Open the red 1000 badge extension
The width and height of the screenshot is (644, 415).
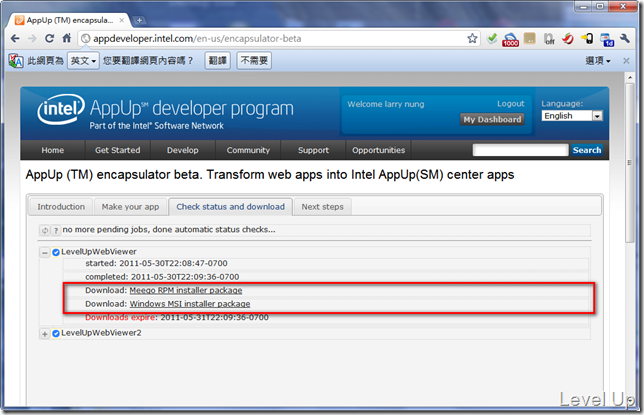coord(510,39)
